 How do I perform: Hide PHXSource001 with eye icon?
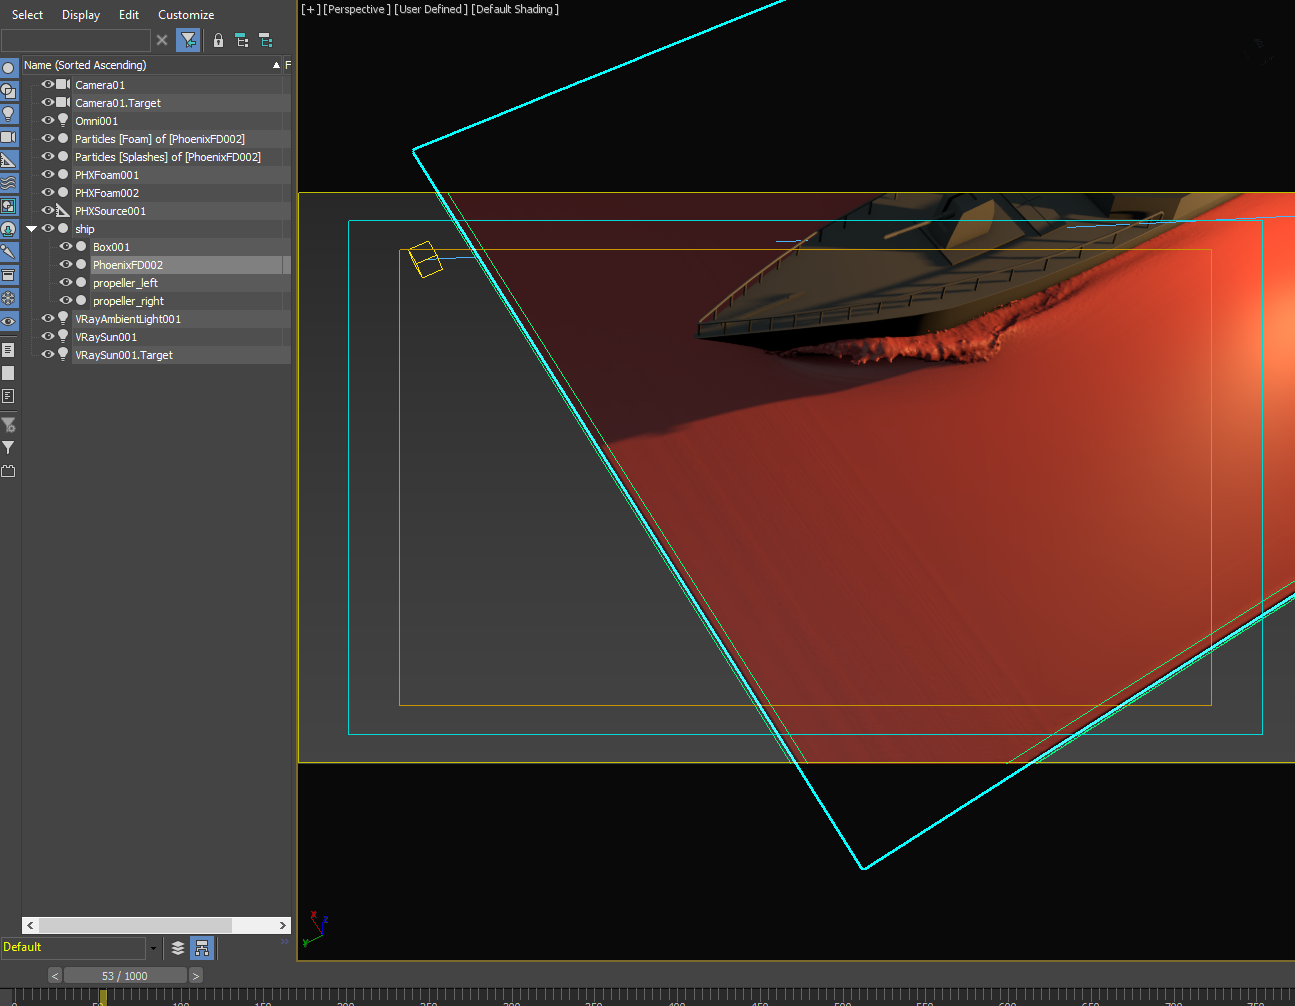pyautogui.click(x=47, y=211)
